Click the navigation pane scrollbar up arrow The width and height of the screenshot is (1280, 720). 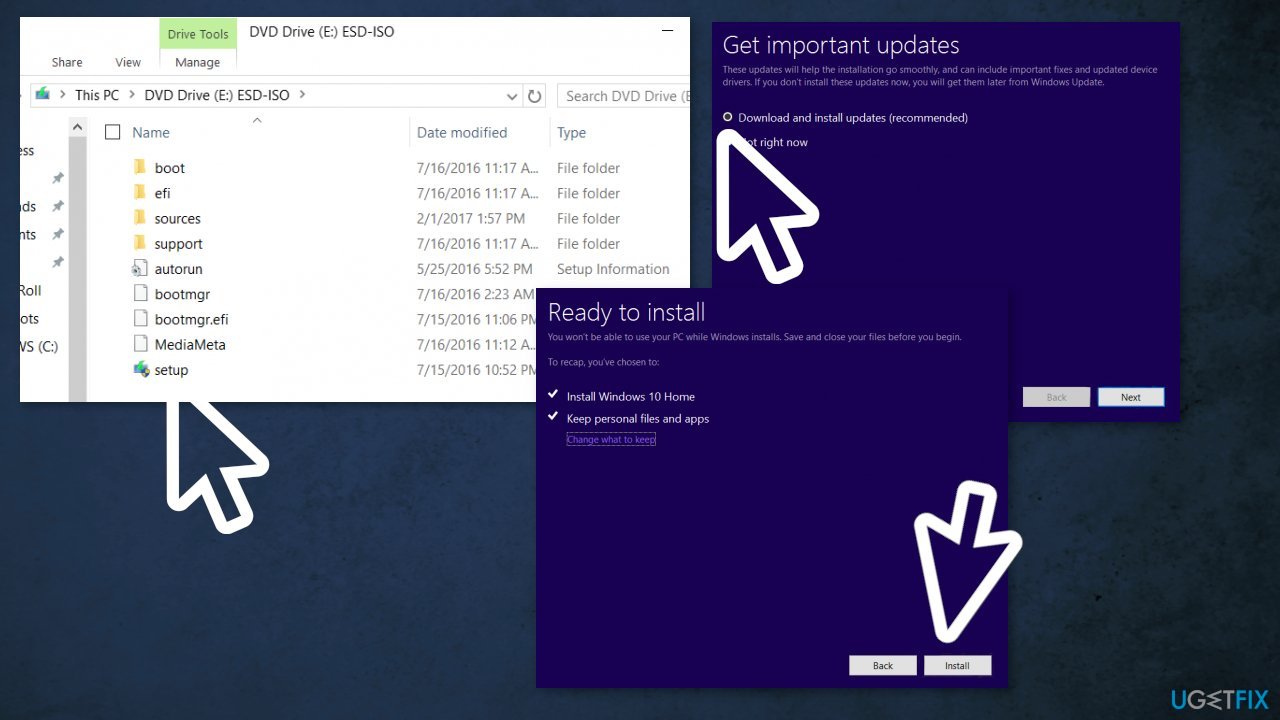77,127
